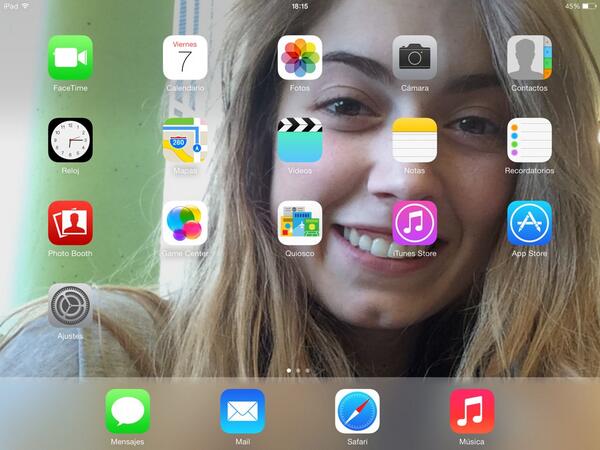This screenshot has height=450, width=600.
Task: Open the Photo Booth app
Action: pos(70,223)
